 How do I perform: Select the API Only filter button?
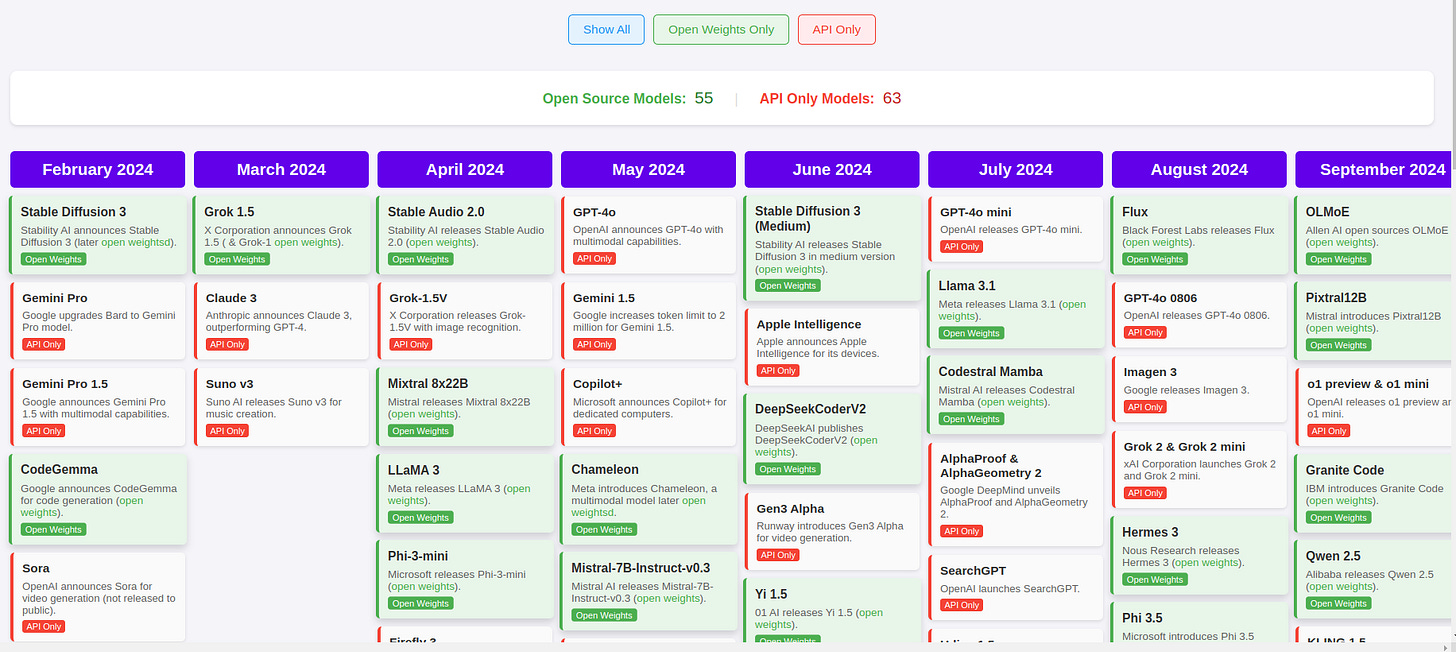pyautogui.click(x=836, y=30)
